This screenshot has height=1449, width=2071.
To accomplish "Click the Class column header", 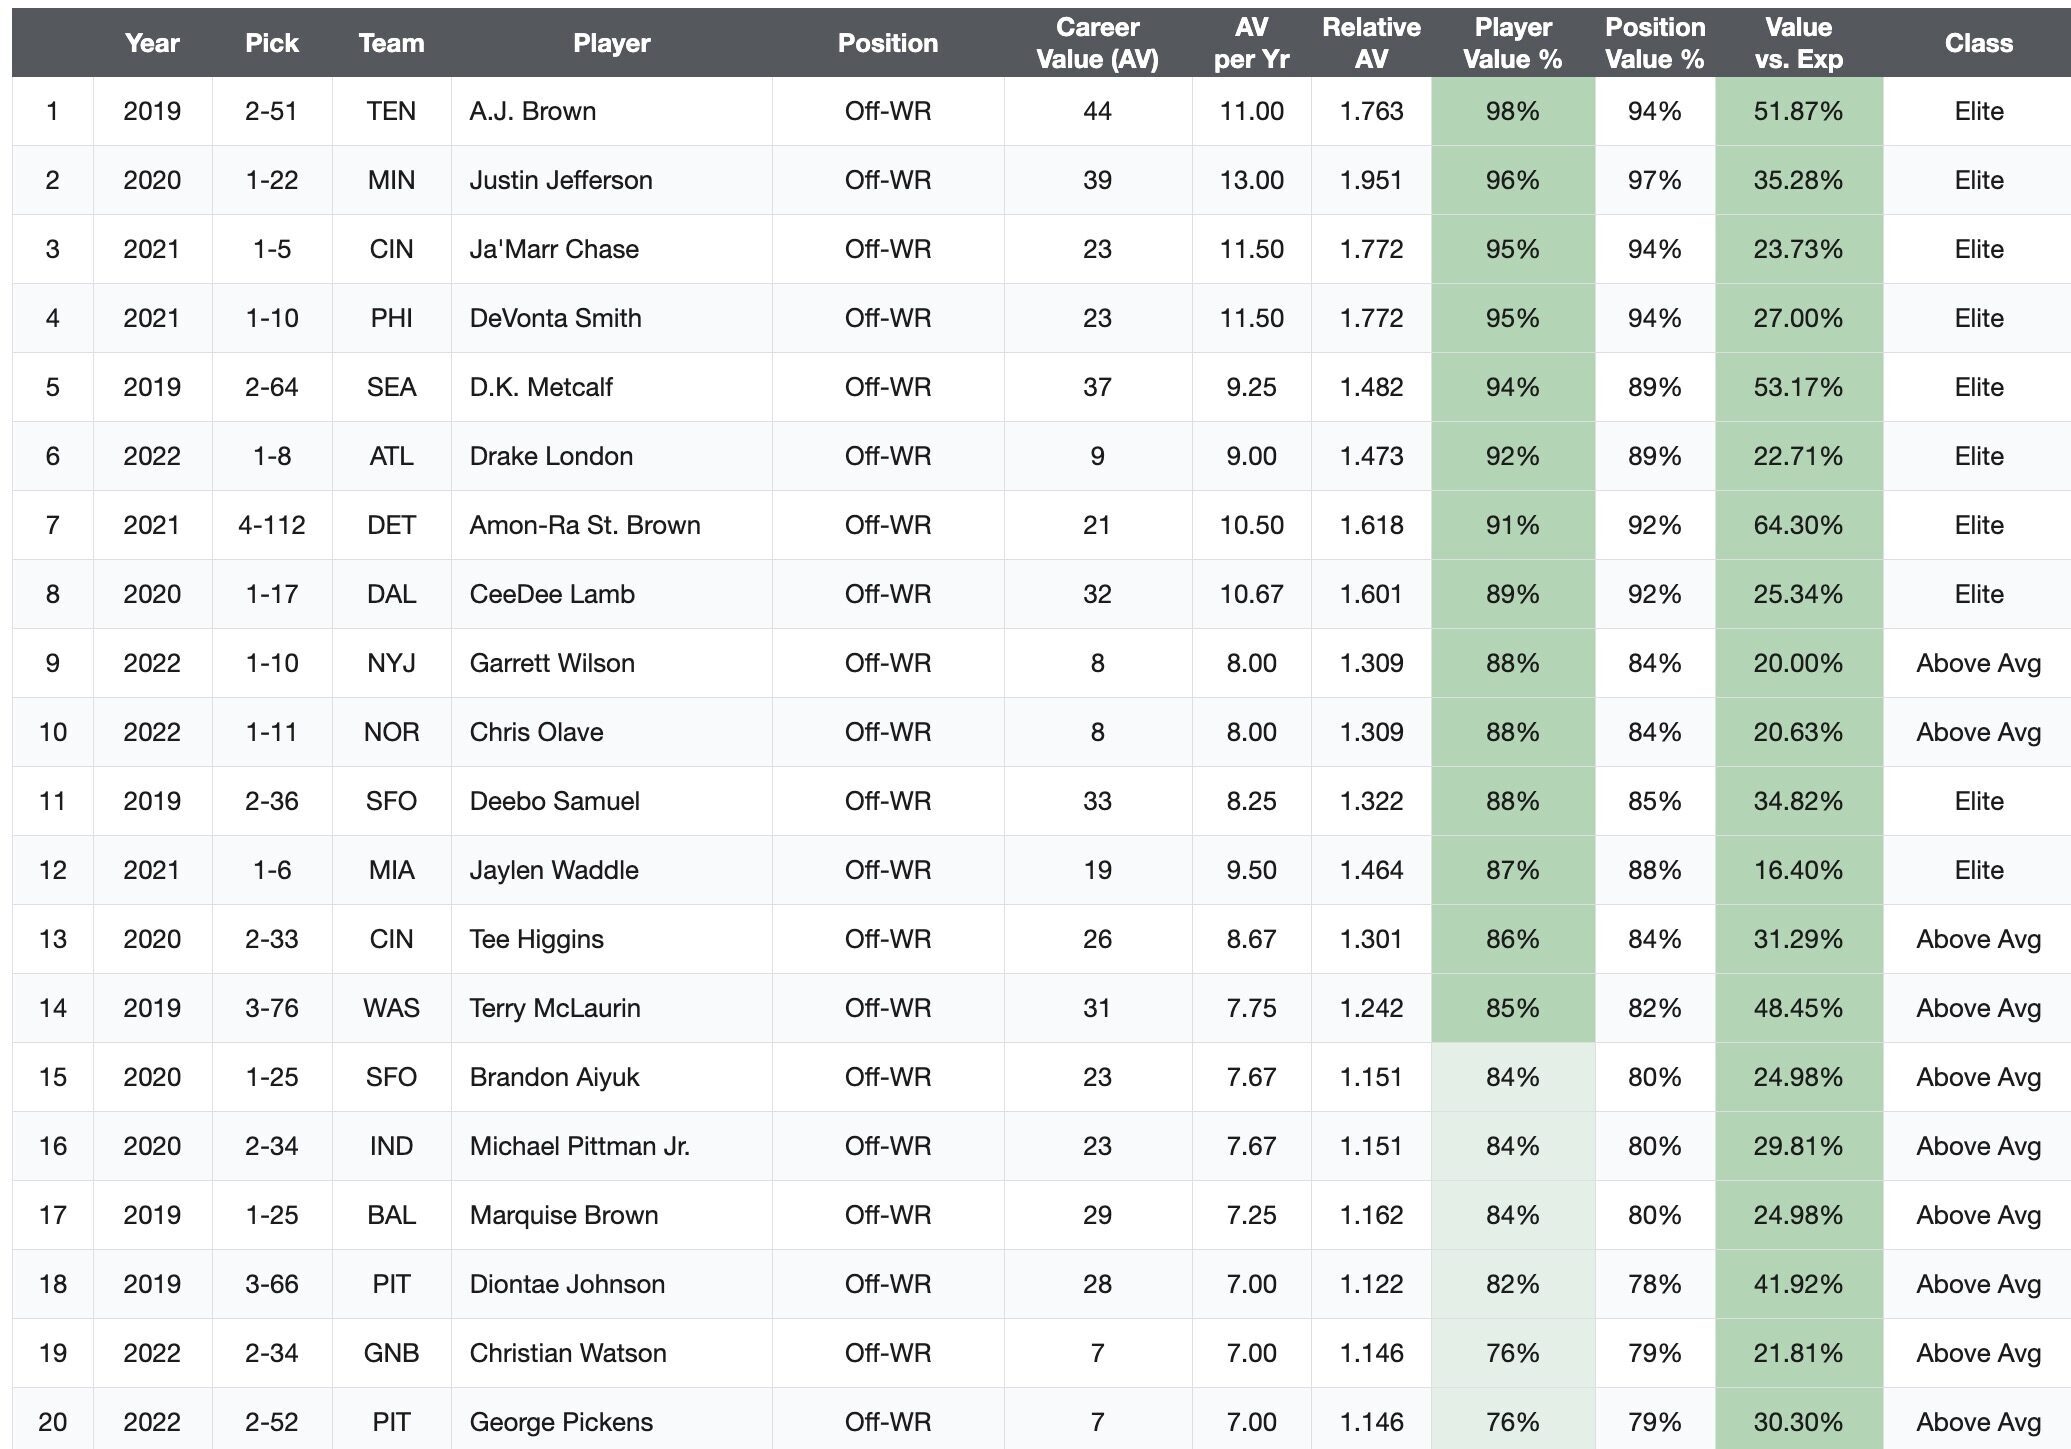I will pyautogui.click(x=1978, y=43).
